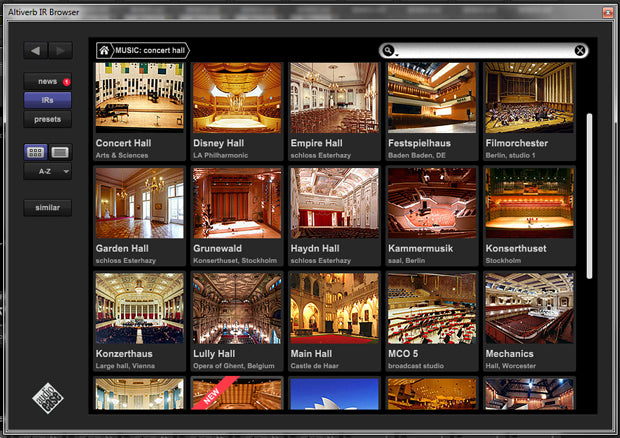Choose the Grunewald Konserthuset image

pyautogui.click(x=237, y=203)
